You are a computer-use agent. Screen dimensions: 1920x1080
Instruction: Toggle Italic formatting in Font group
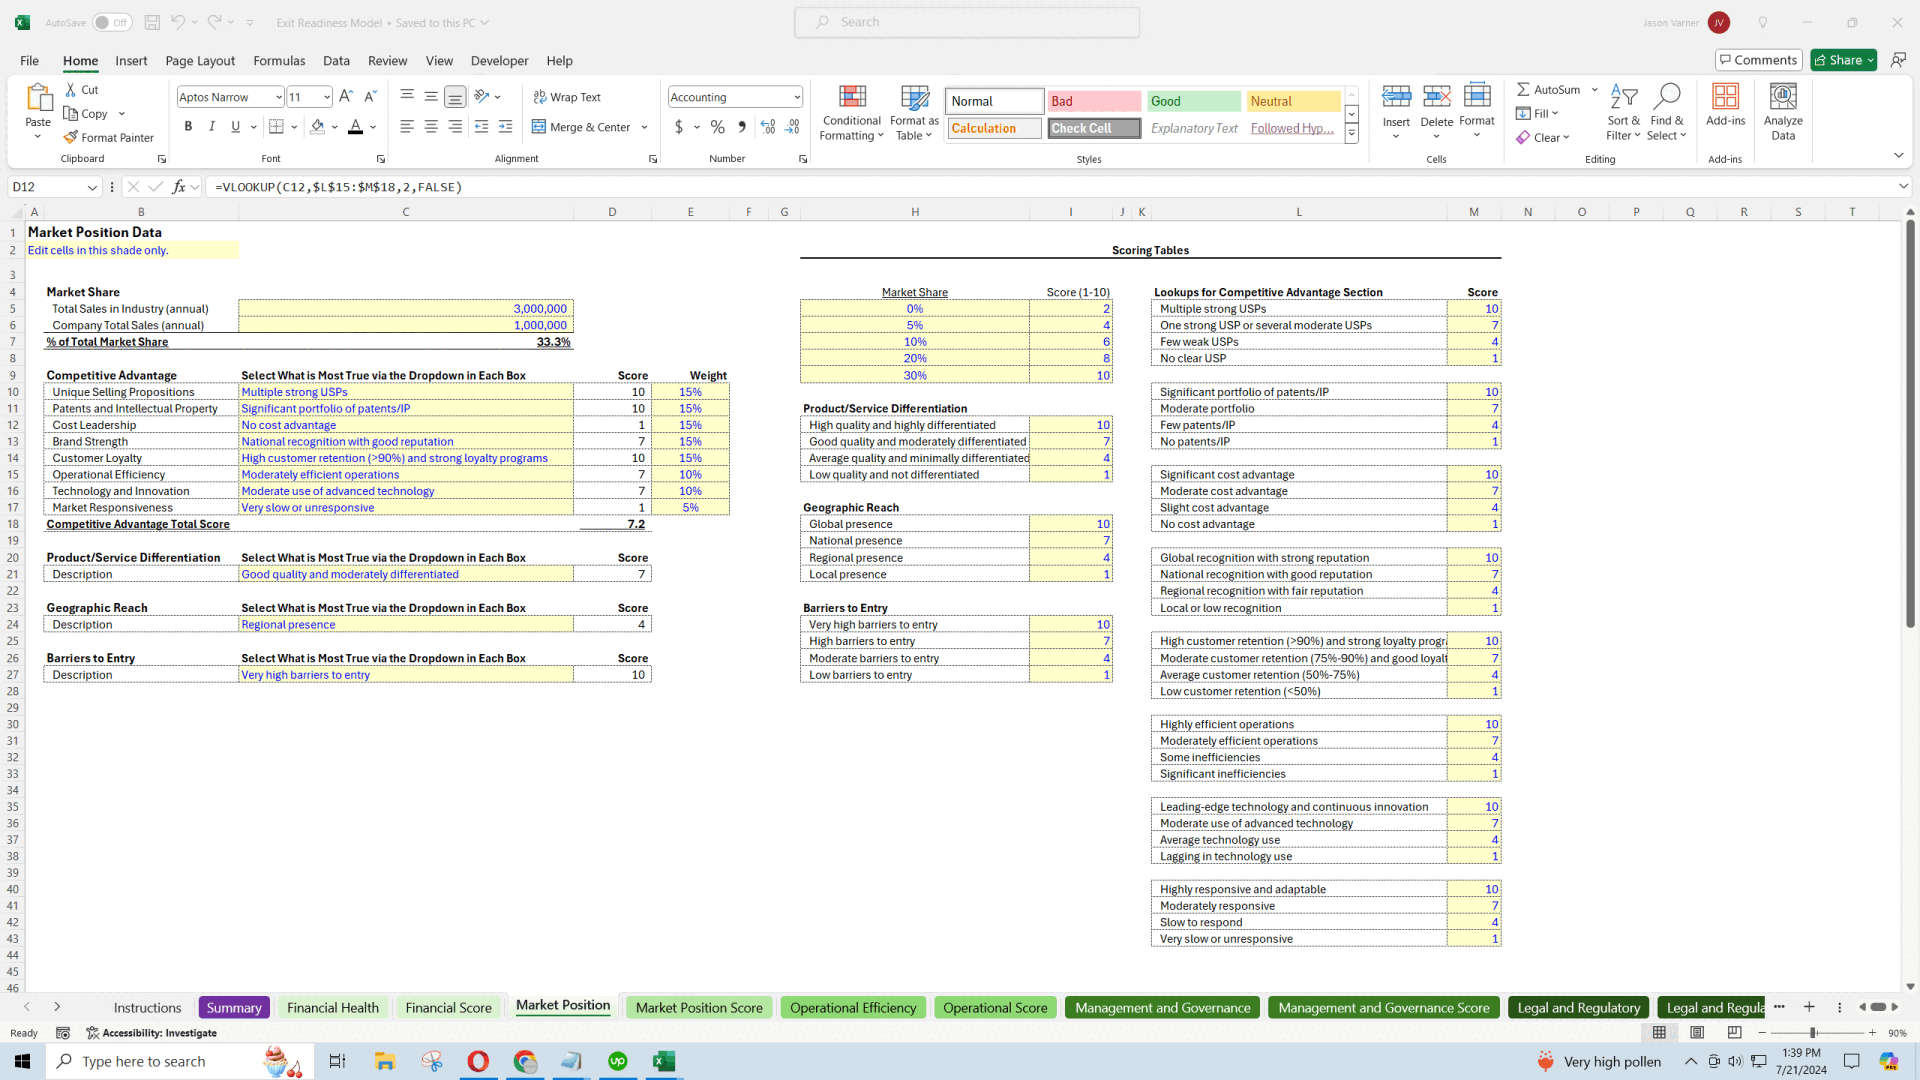[x=212, y=127]
